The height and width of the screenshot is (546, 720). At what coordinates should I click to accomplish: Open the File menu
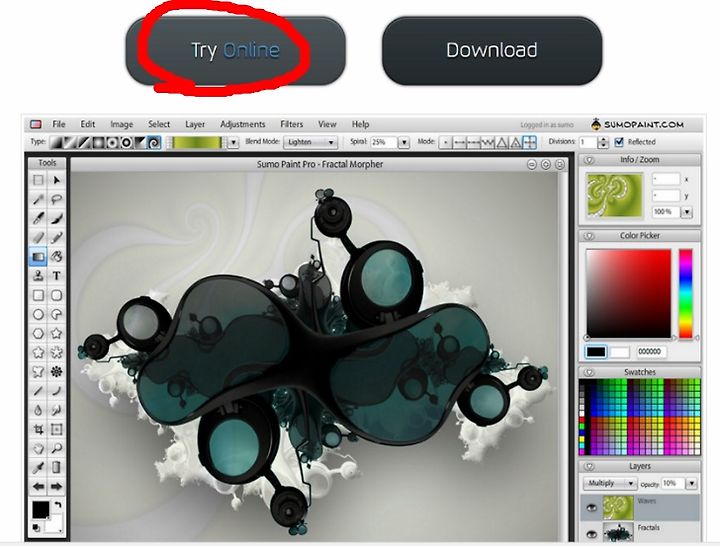[x=59, y=124]
